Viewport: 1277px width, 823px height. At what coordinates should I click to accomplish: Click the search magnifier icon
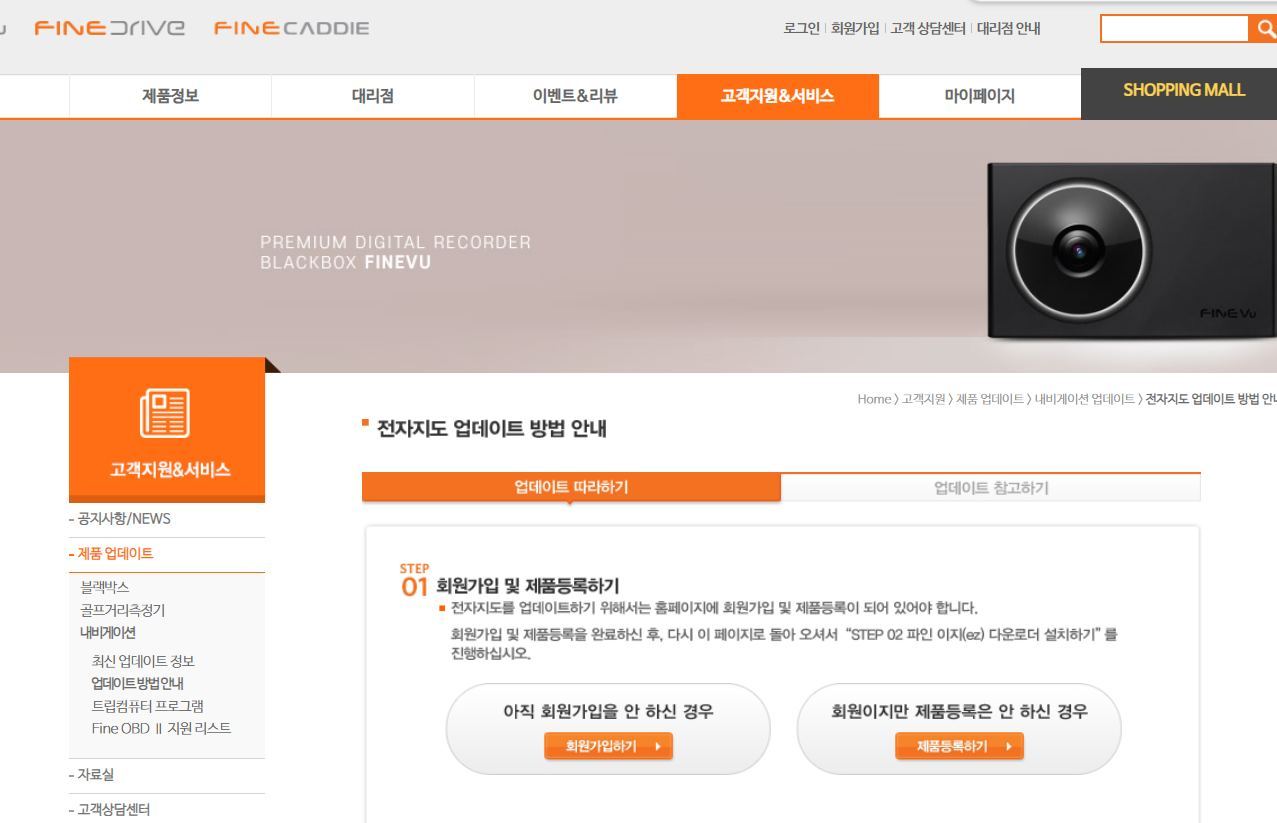[x=1265, y=28]
